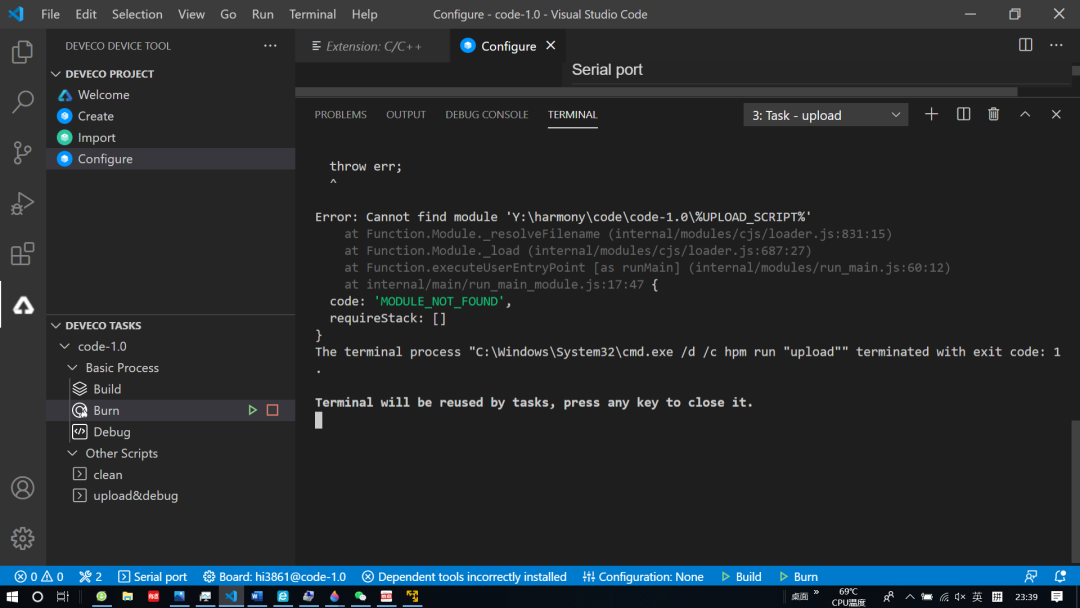Open the Manage gear icon
The image size is (1080, 608).
point(22,538)
